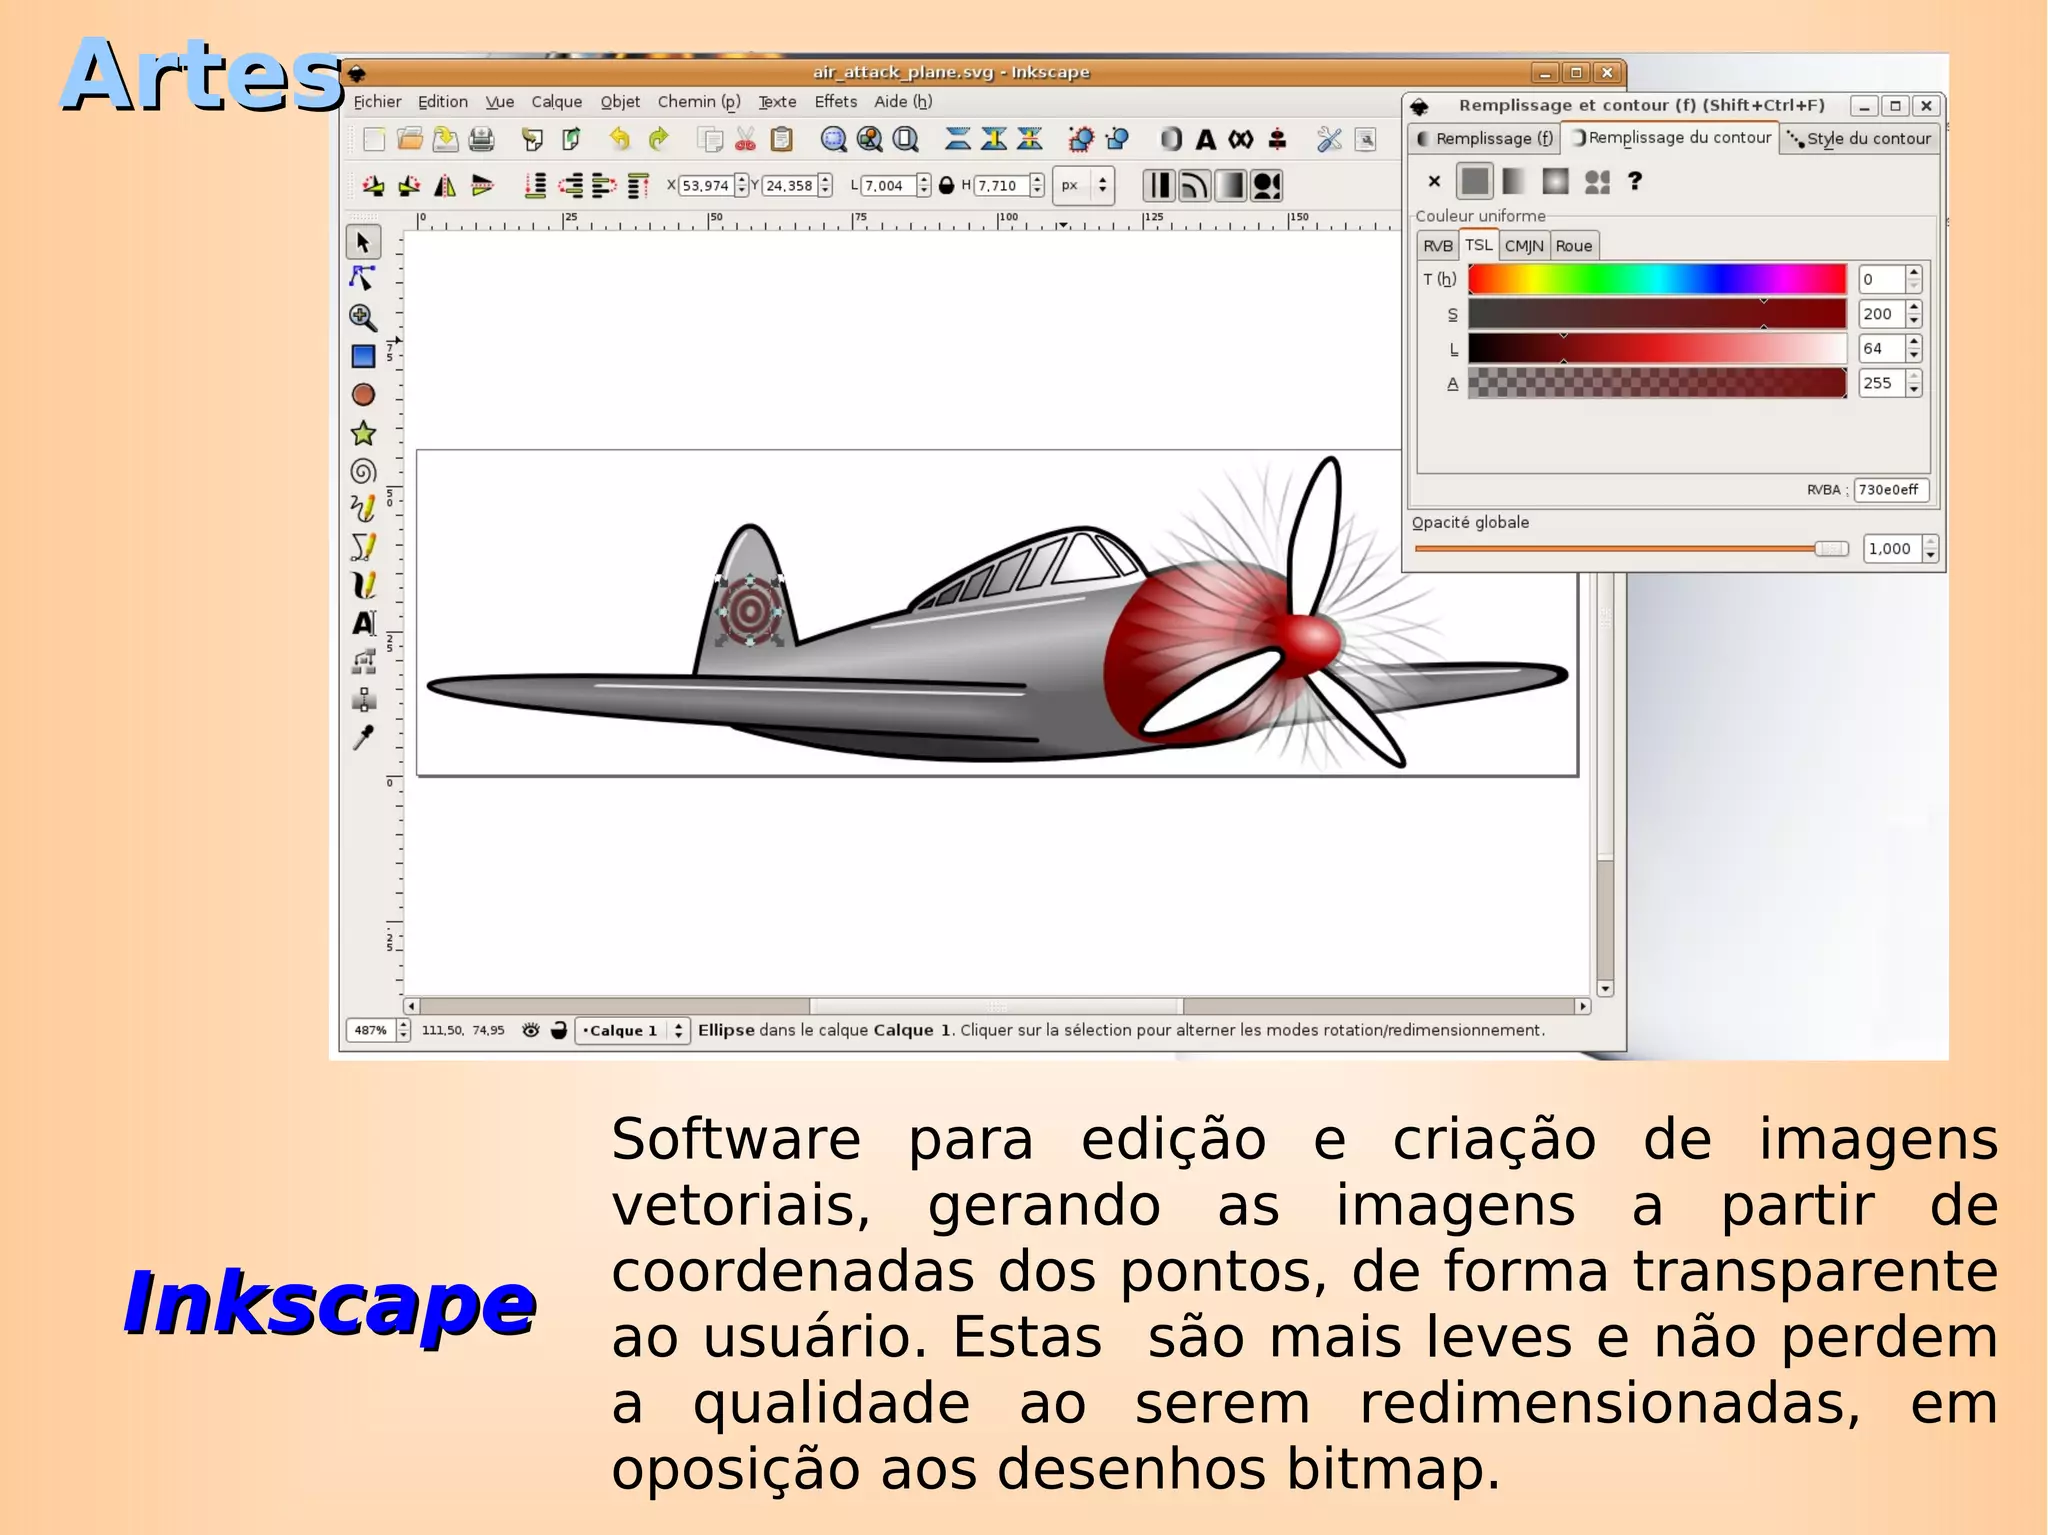Toggle scale stroke width affect button
2048x1535 pixels.
tap(1158, 185)
